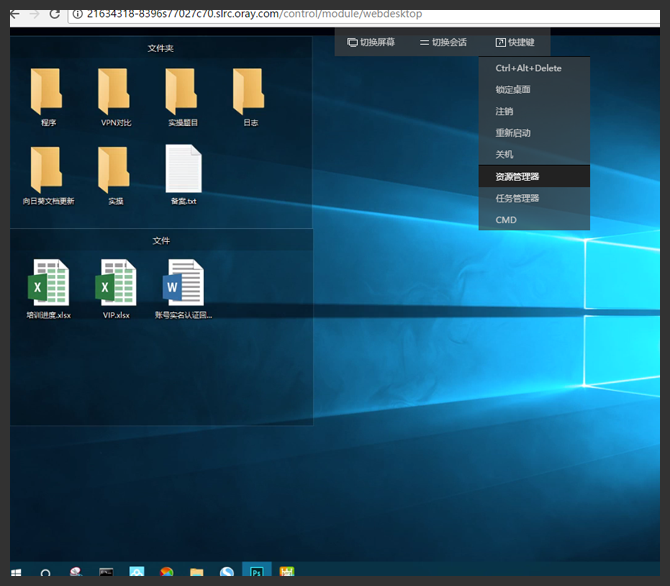Click the VPN对比 folder name label

116,123
